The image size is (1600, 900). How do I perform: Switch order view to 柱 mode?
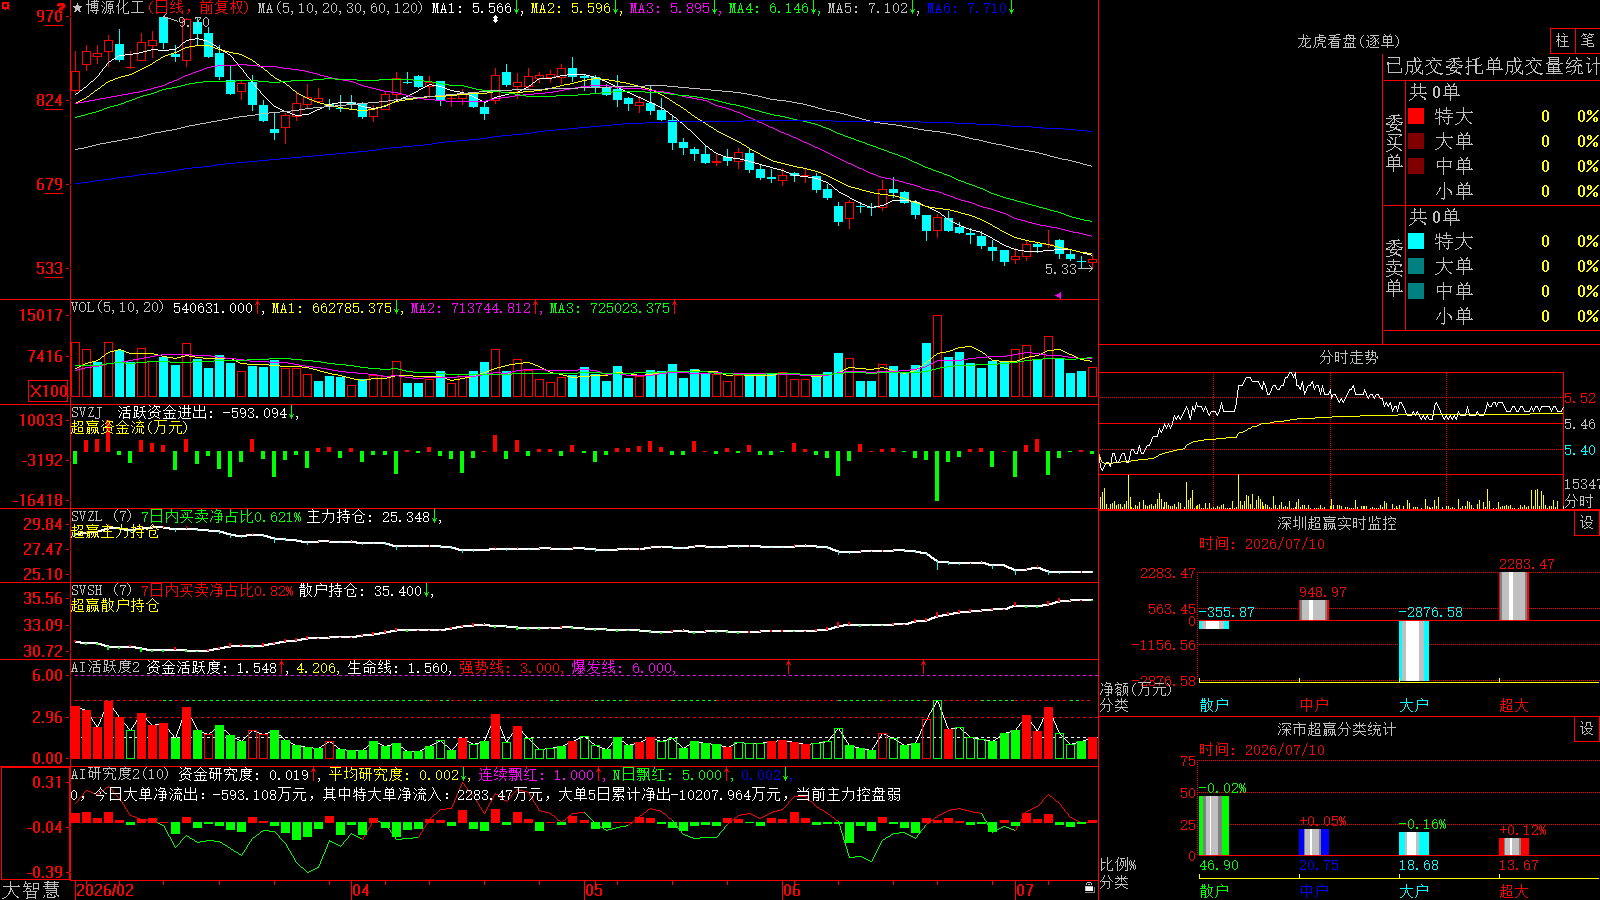[x=1562, y=41]
